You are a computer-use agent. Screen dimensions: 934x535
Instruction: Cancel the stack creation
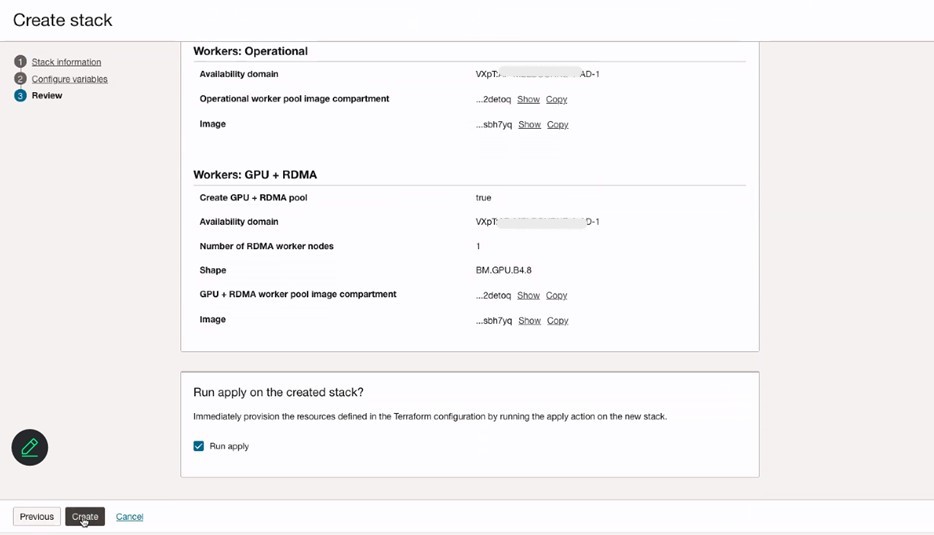129,517
